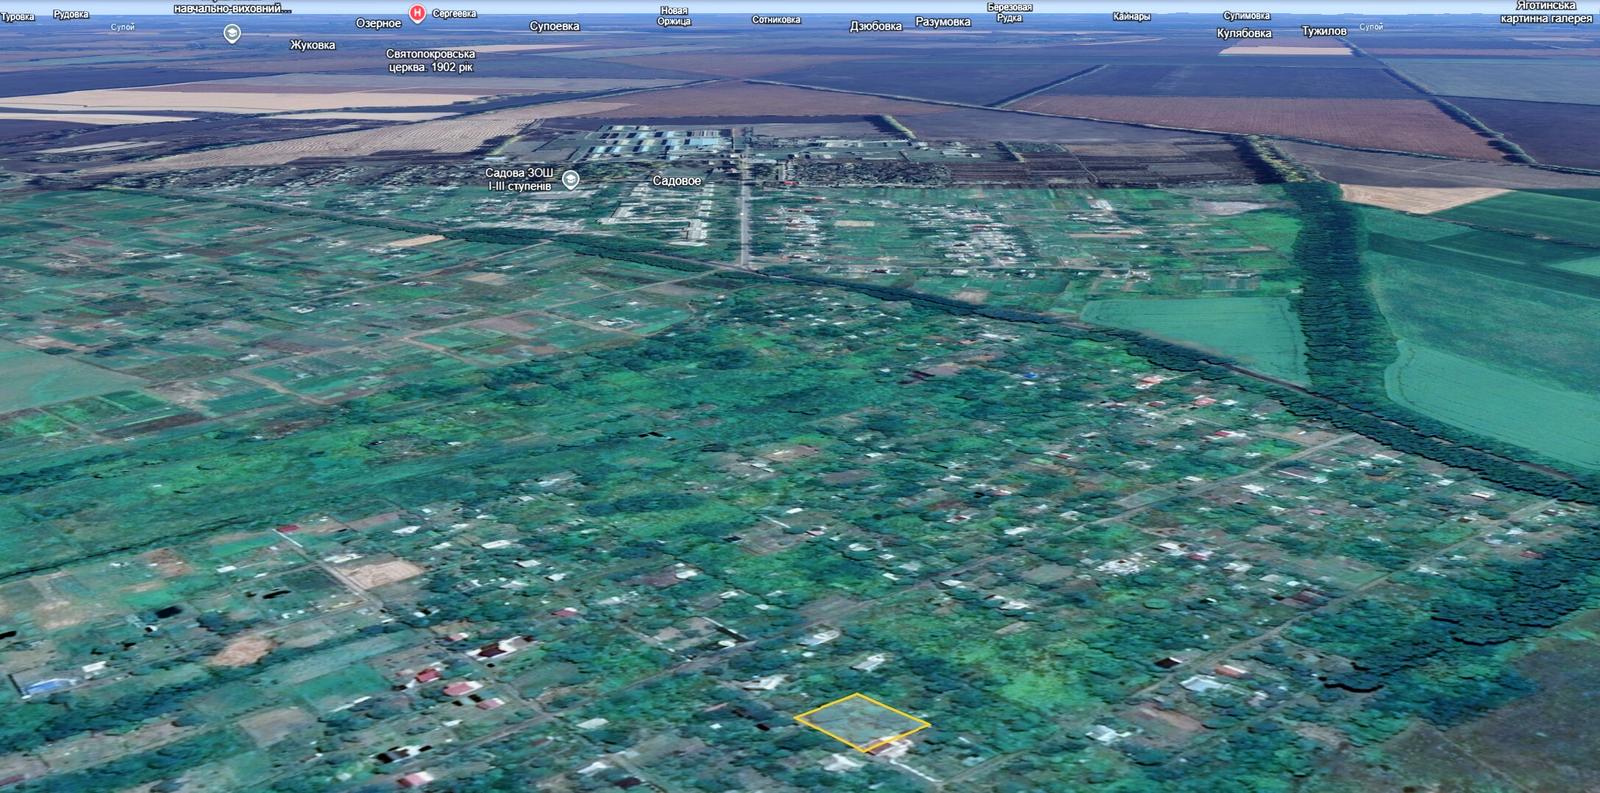
Task: Click the Рудовка label at top left
Action: click(70, 15)
